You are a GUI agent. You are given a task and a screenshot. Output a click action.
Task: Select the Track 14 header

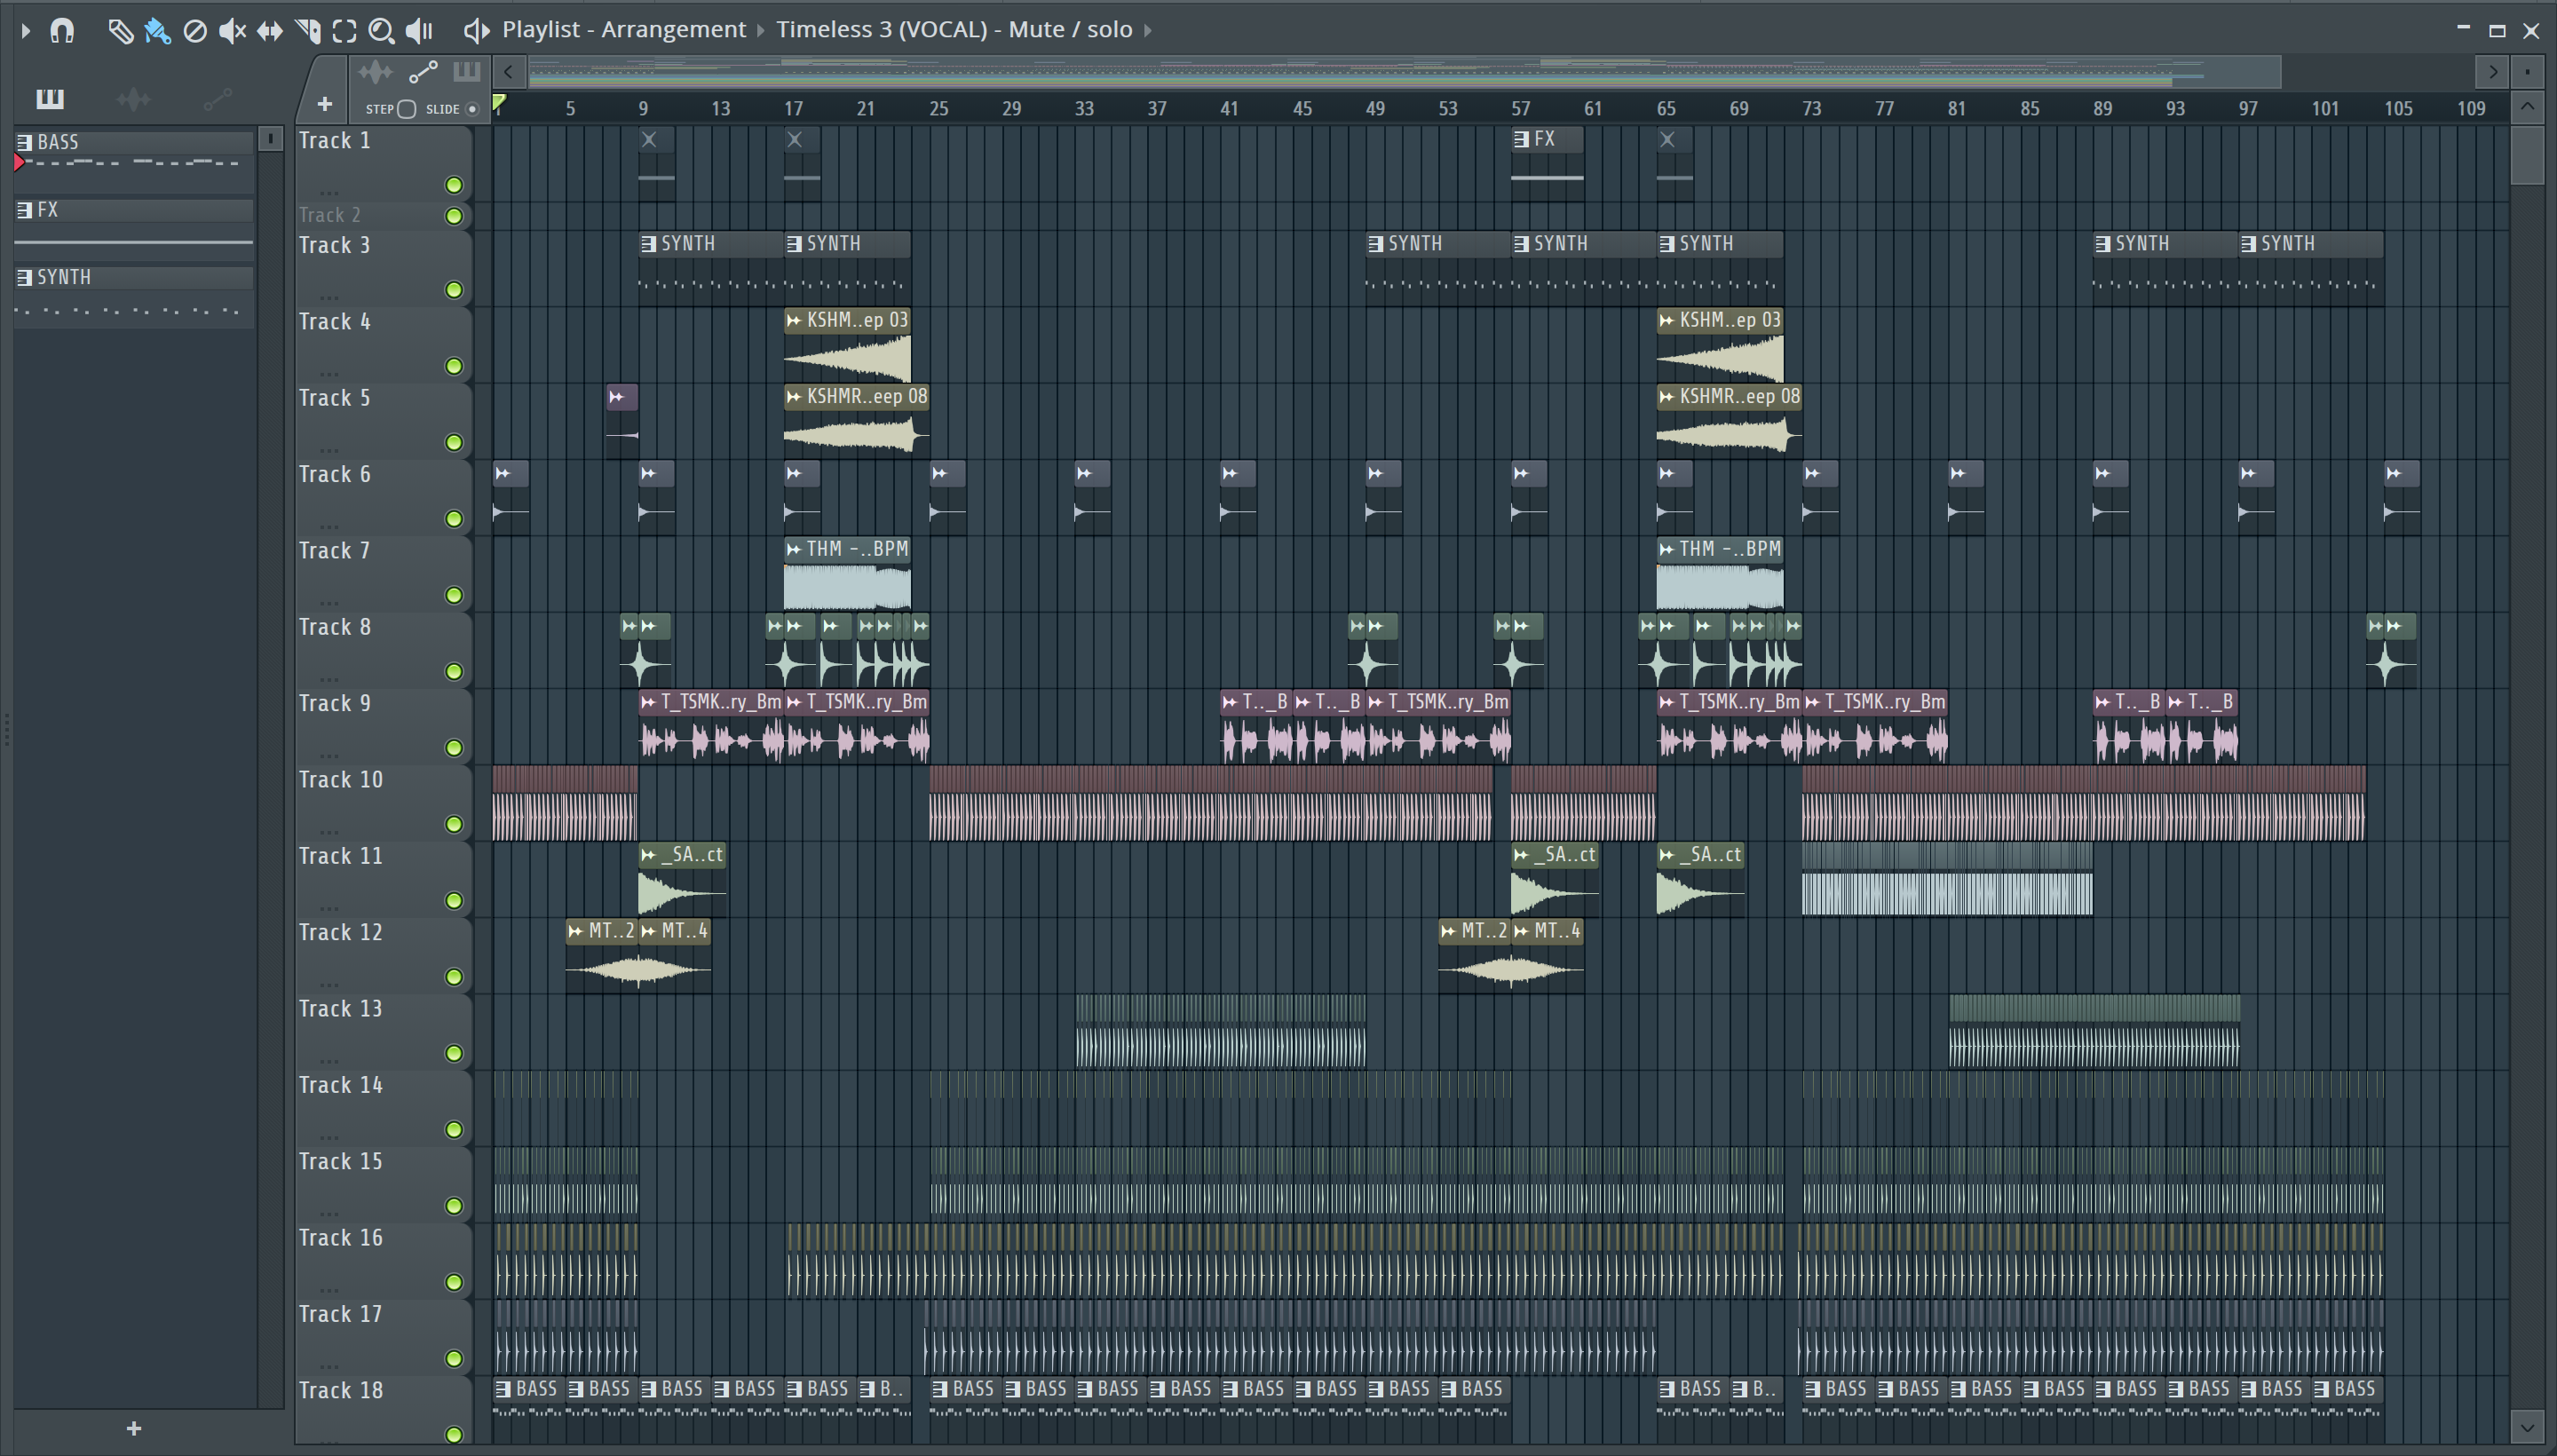[x=383, y=1107]
